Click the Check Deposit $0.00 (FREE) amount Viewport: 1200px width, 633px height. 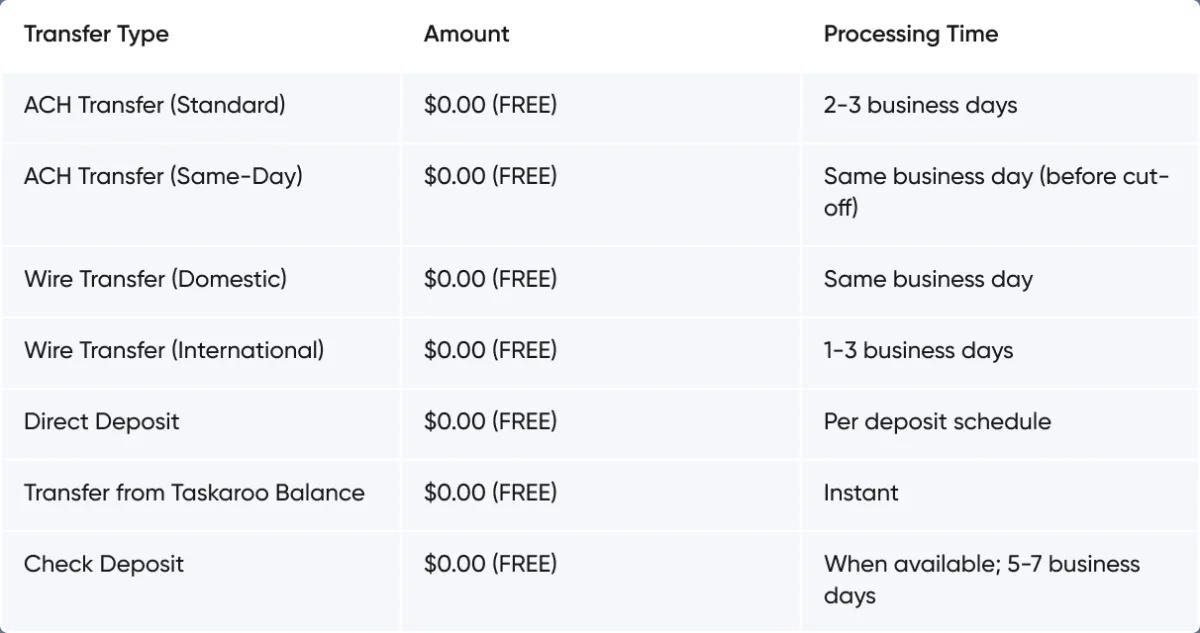(490, 564)
